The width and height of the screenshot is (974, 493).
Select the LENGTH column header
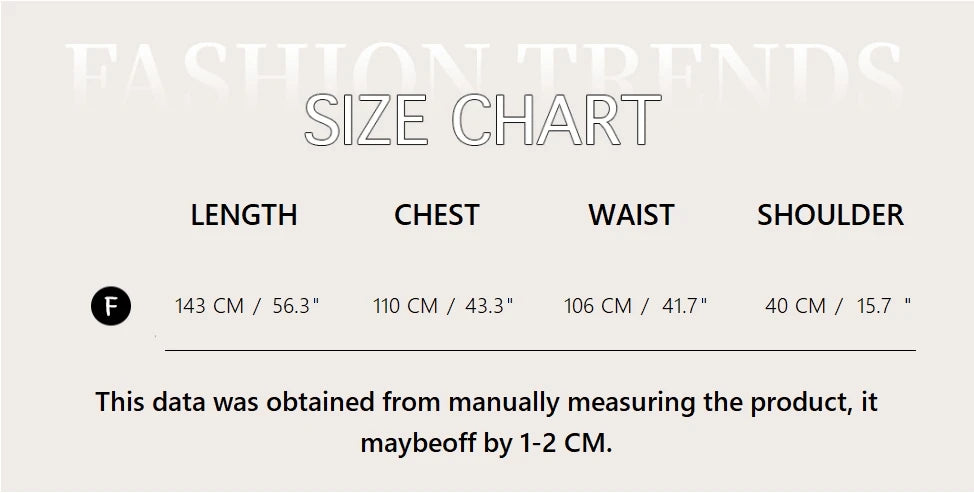pos(244,215)
